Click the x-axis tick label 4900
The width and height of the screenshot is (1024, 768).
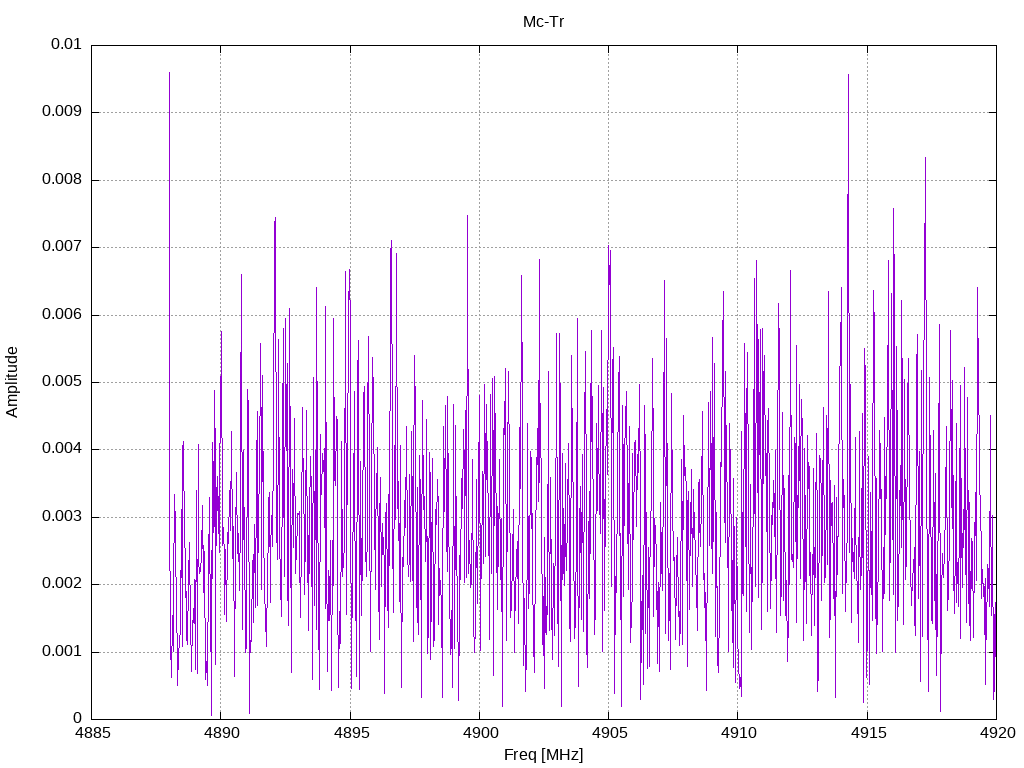[x=480, y=733]
